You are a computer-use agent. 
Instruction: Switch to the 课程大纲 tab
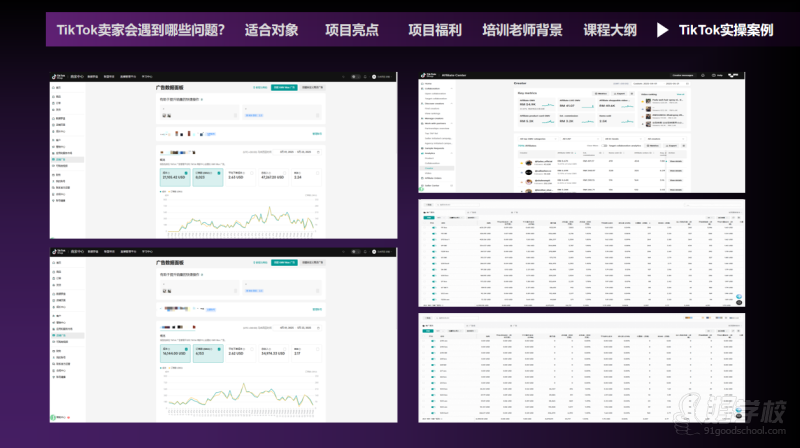click(x=610, y=30)
